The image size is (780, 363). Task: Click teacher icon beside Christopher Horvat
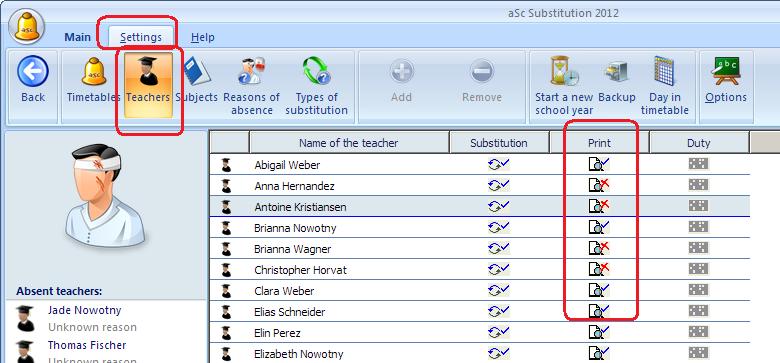[227, 270]
